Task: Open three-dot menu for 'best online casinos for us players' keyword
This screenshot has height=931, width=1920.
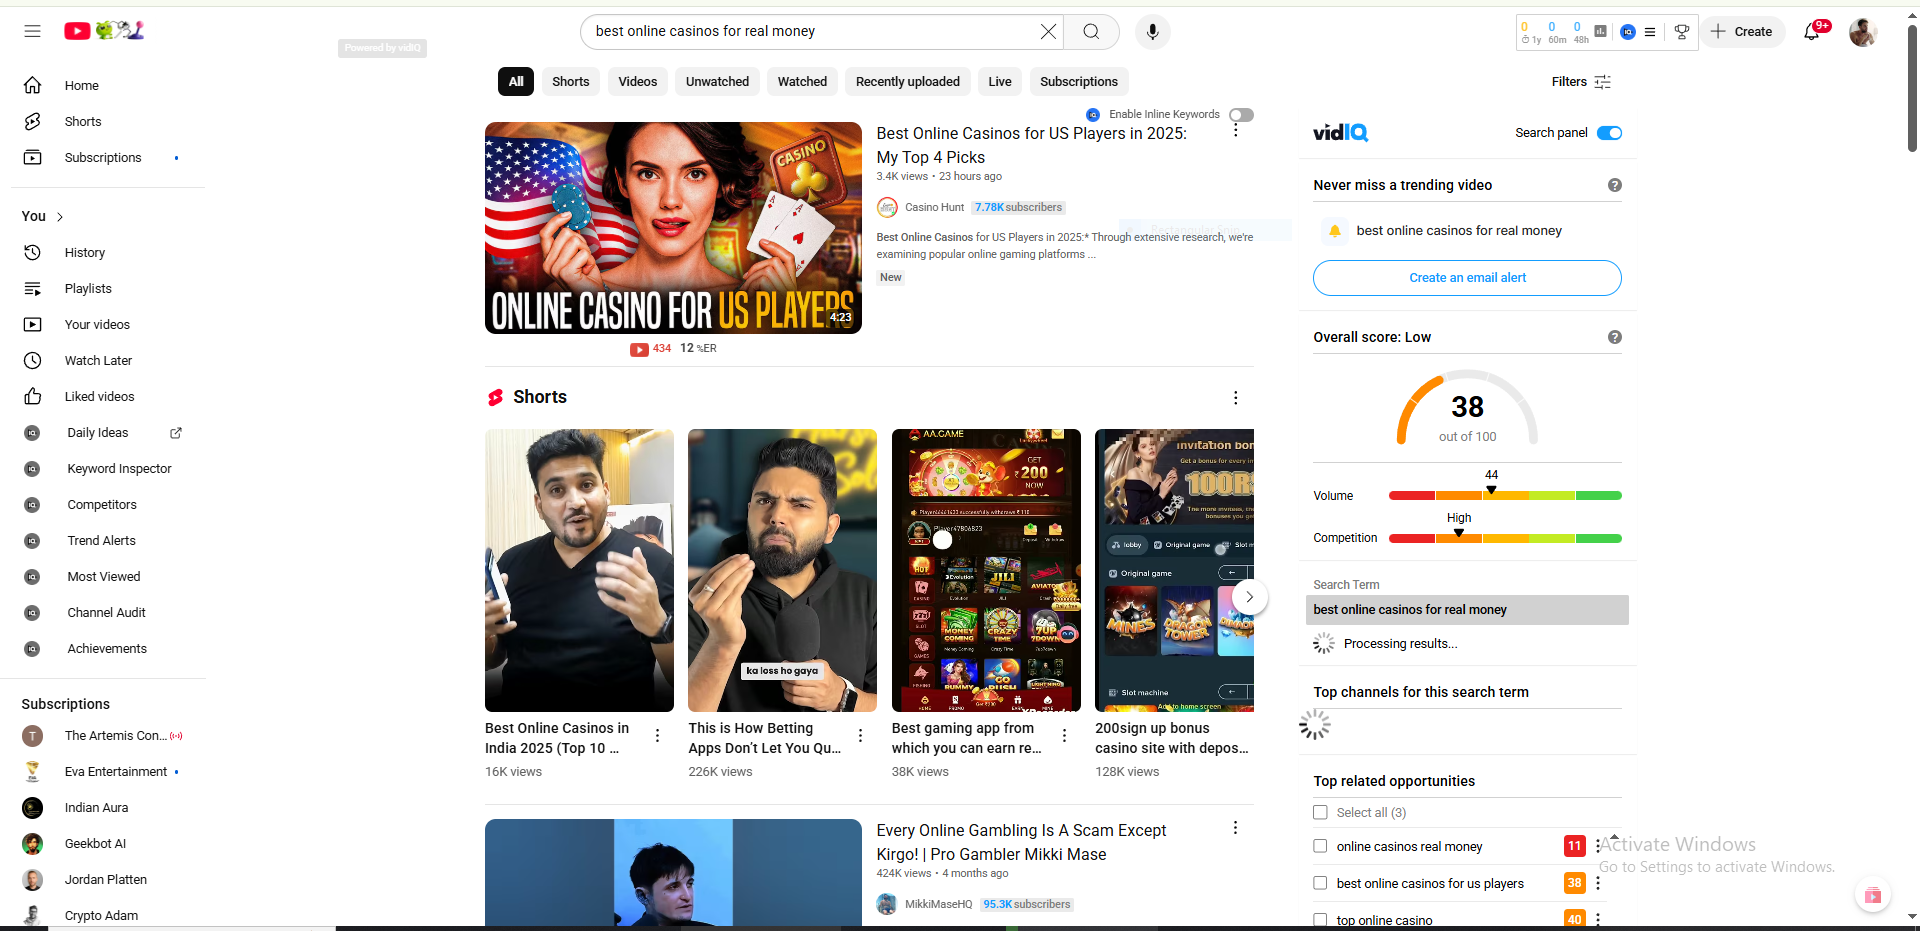Action: (1598, 883)
